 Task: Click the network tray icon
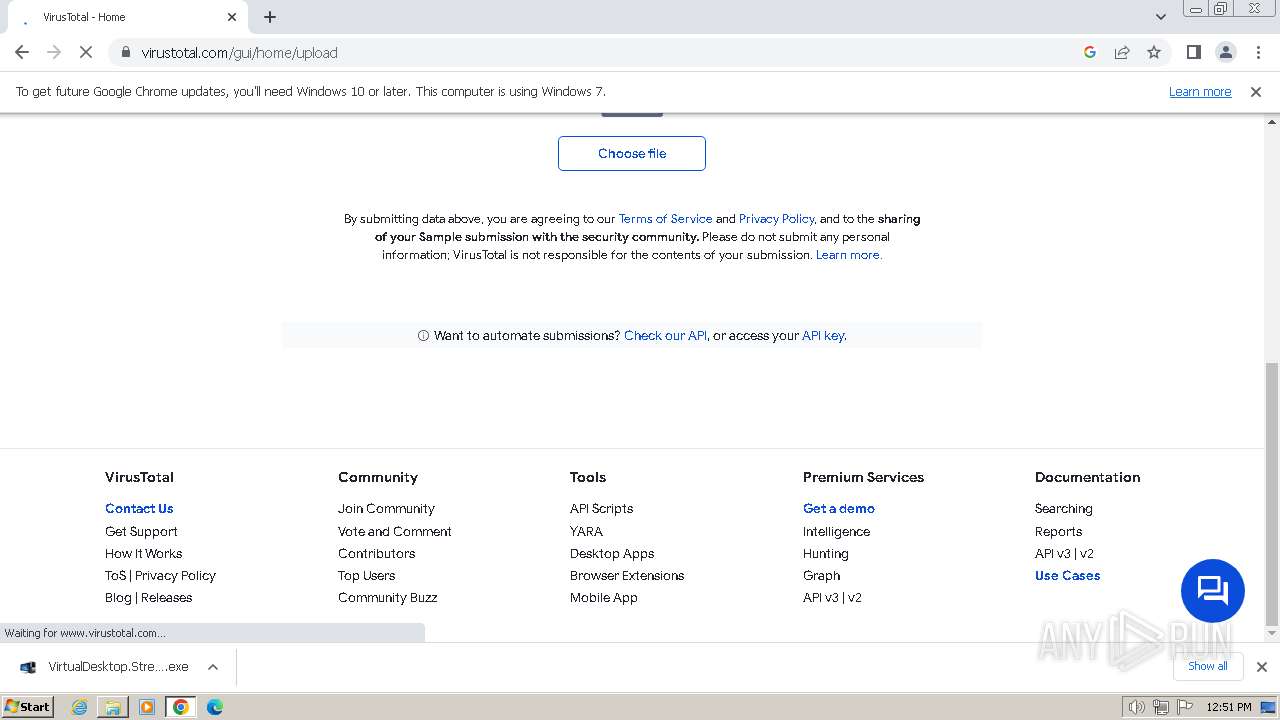pos(1161,707)
